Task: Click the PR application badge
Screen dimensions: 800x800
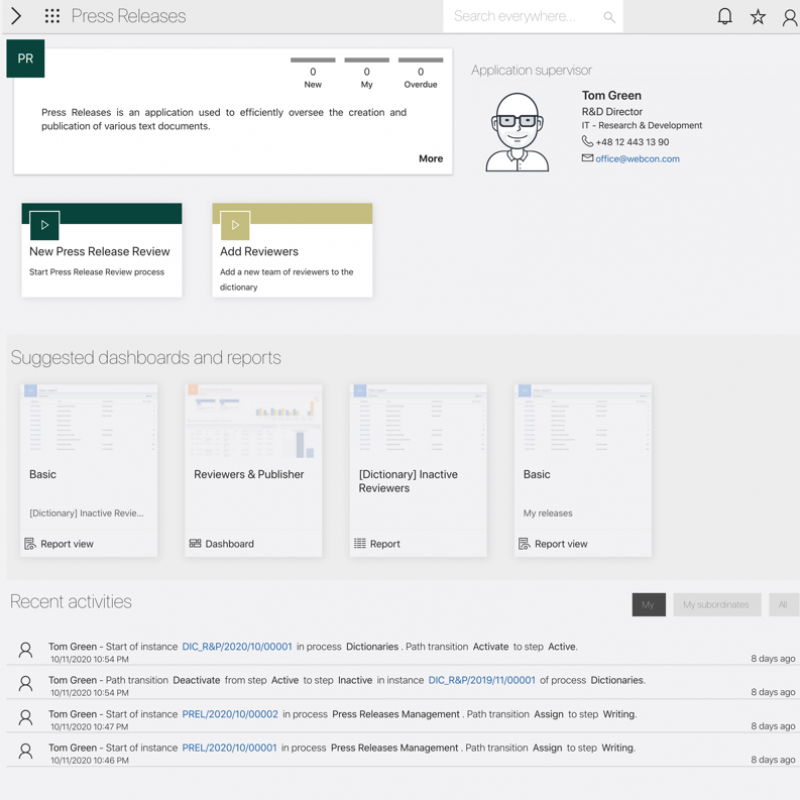Action: [25, 59]
